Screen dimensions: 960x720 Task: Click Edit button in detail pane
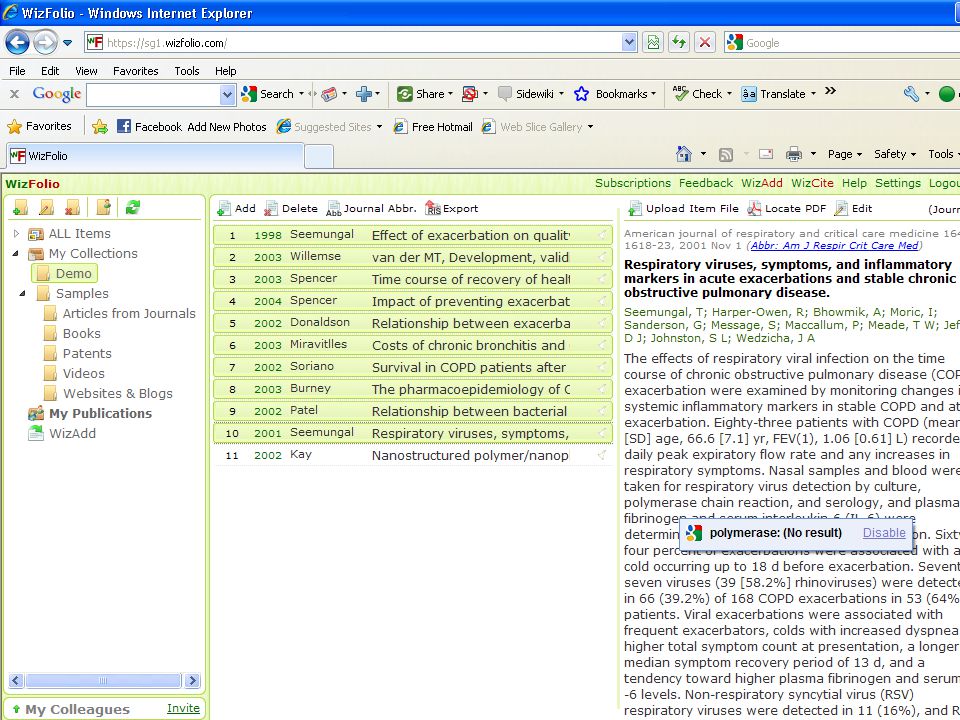[x=853, y=209]
